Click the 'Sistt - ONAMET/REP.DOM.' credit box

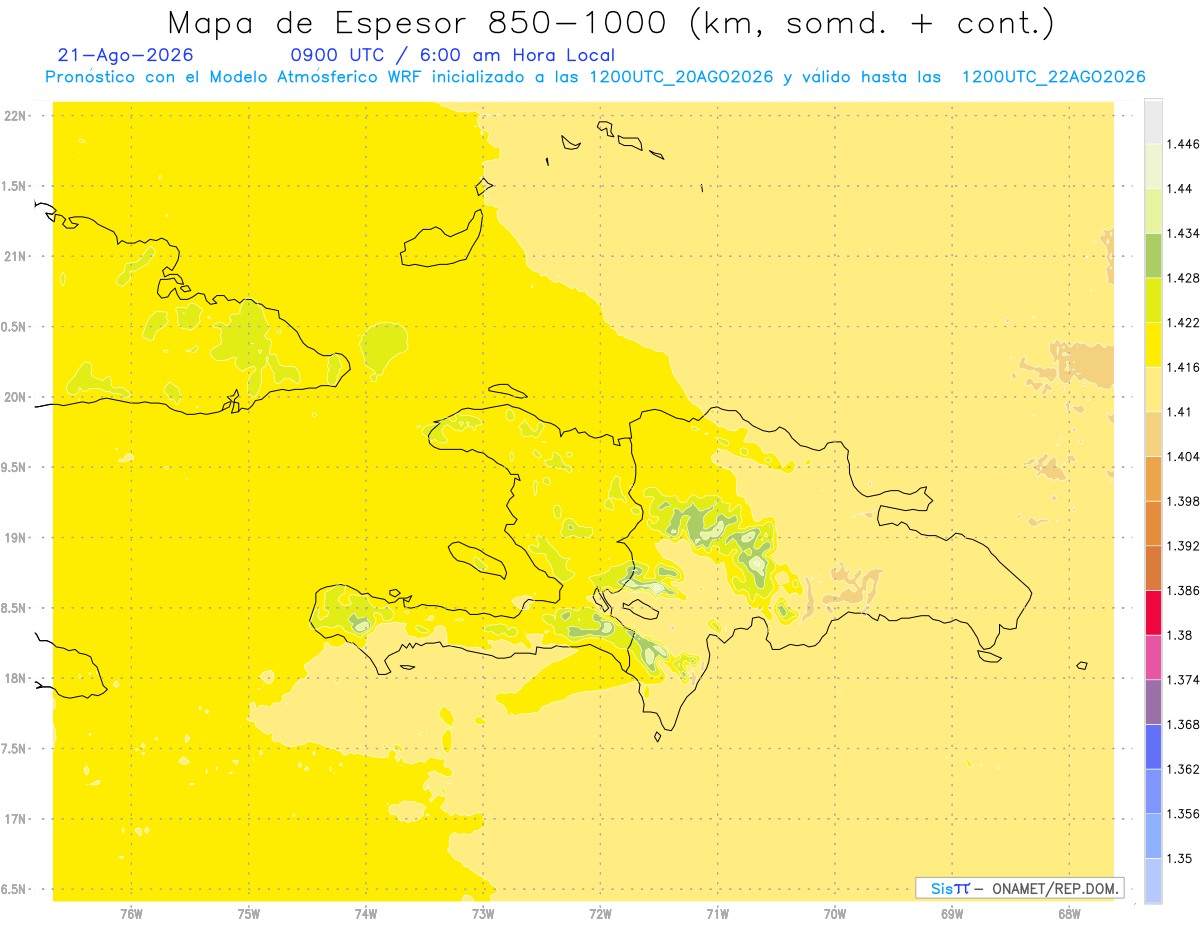coord(1020,888)
